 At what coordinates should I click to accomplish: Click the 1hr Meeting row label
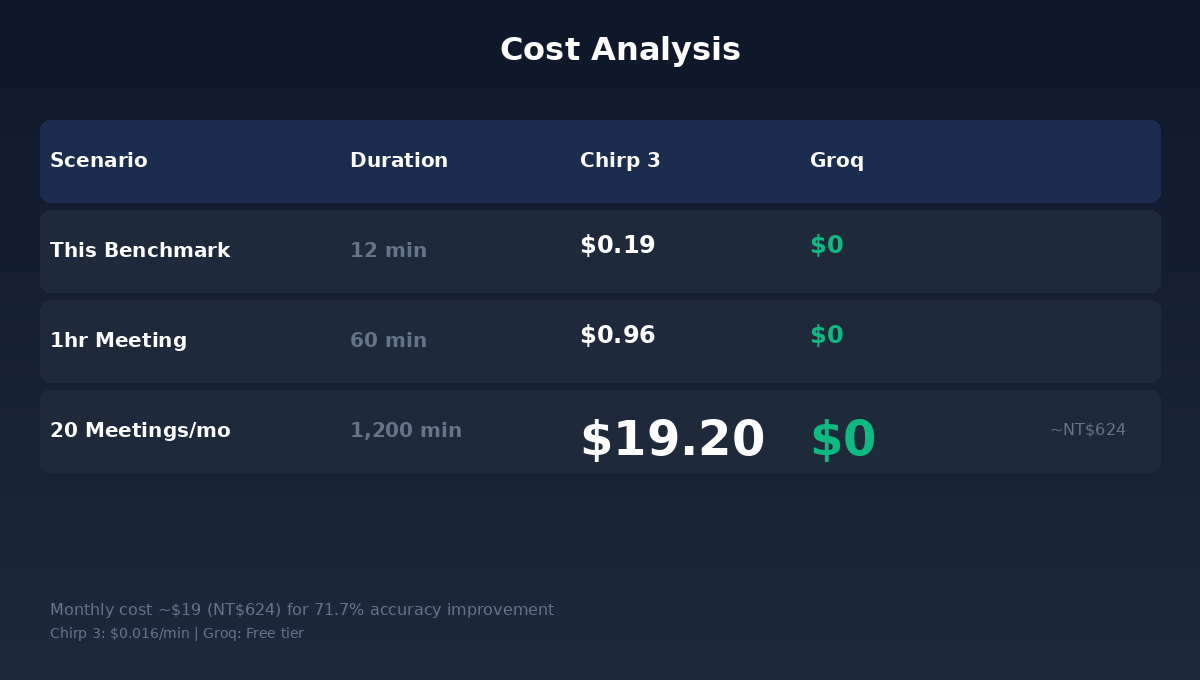point(118,341)
